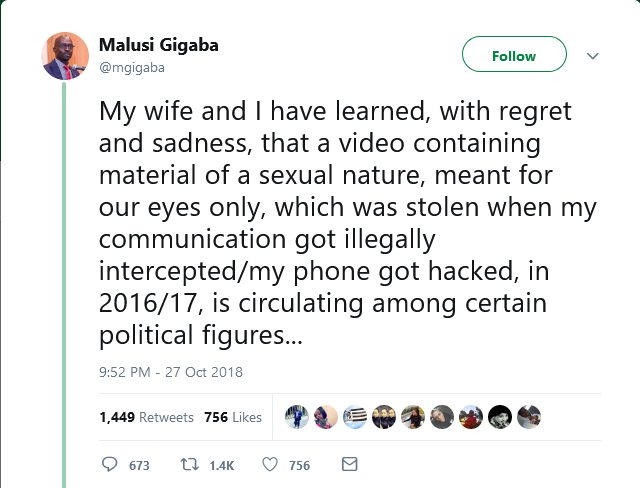Click the reply speech bubble icon

tap(110, 465)
